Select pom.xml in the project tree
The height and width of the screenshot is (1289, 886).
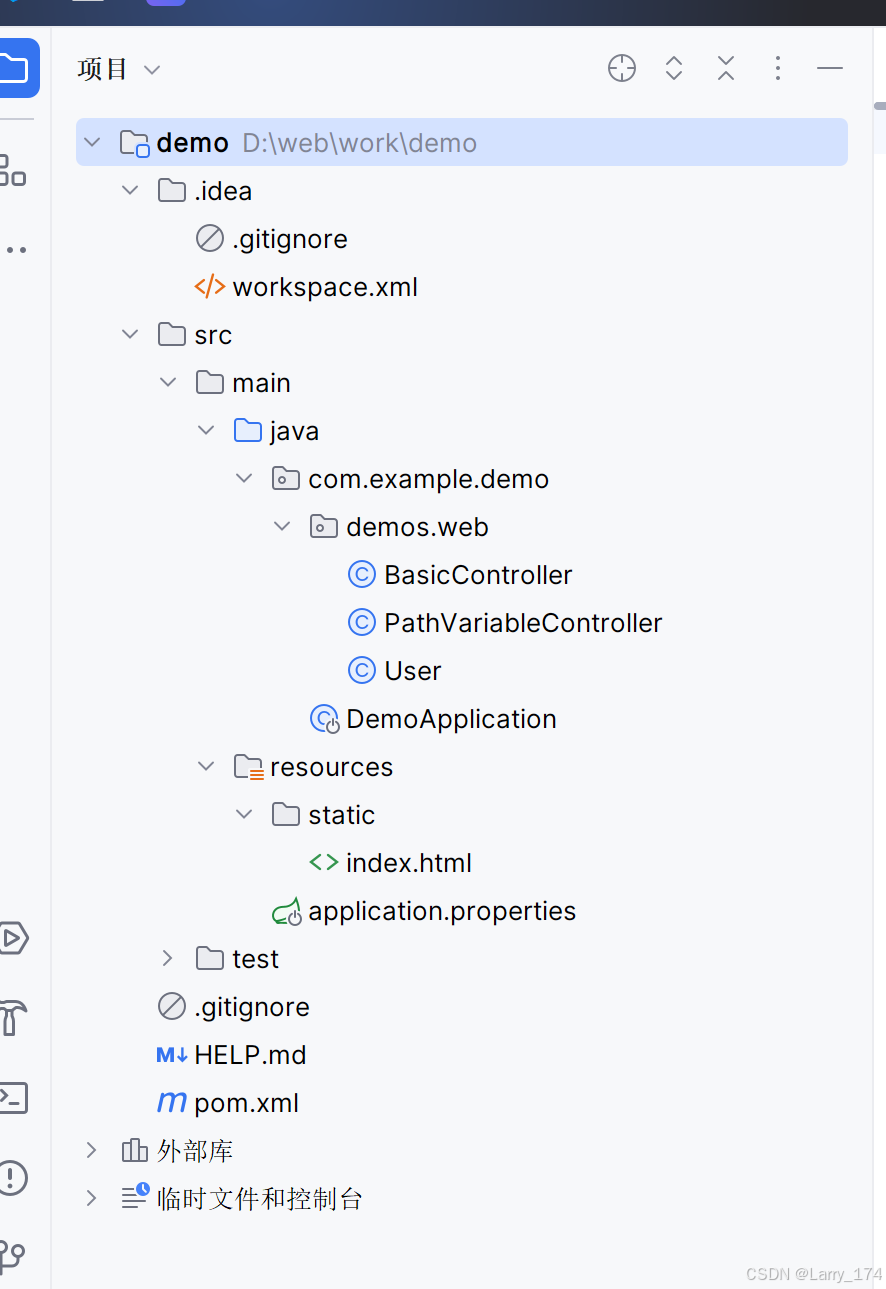(x=246, y=1103)
